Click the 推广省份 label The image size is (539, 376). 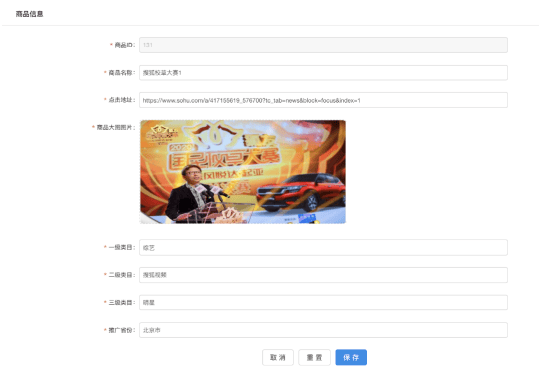122,330
